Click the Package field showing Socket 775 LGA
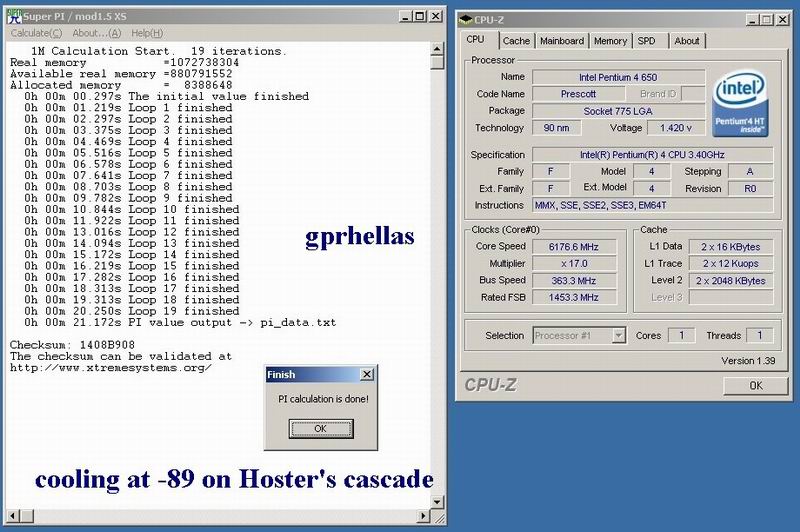Viewport: 800px width, 532px height. [618, 111]
